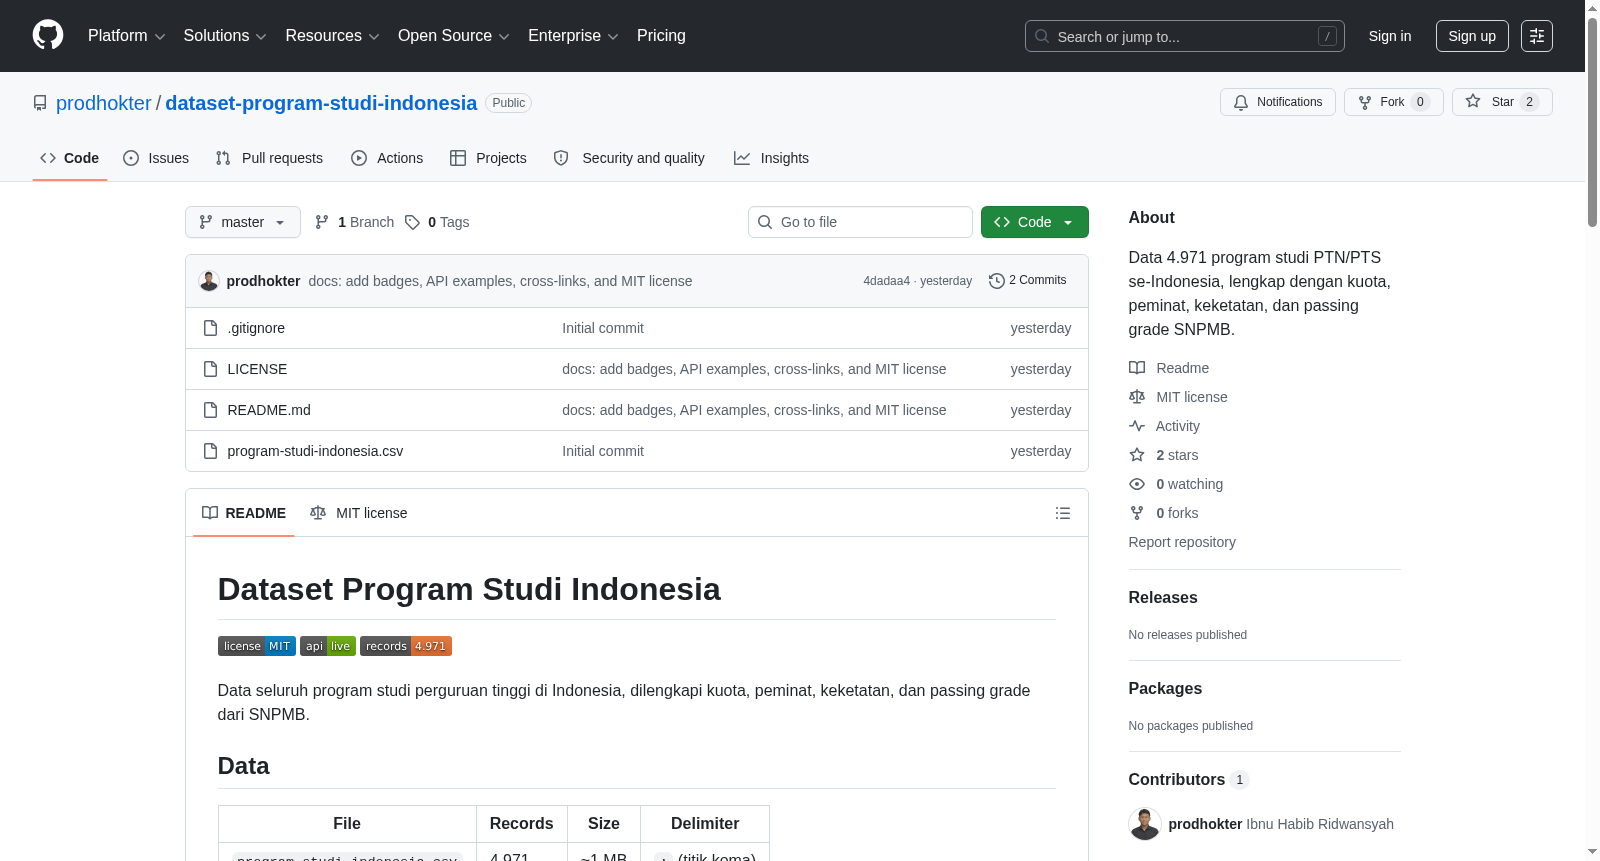Switch to the Projects tab

coord(488,158)
